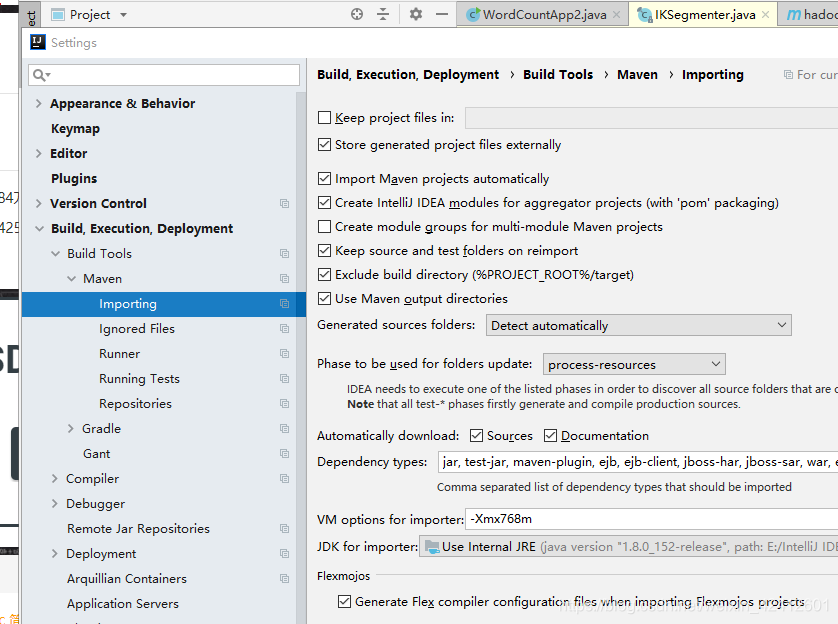838x624 pixels.
Task: Click the search magnifier icon in Settings
Action: [x=40, y=75]
